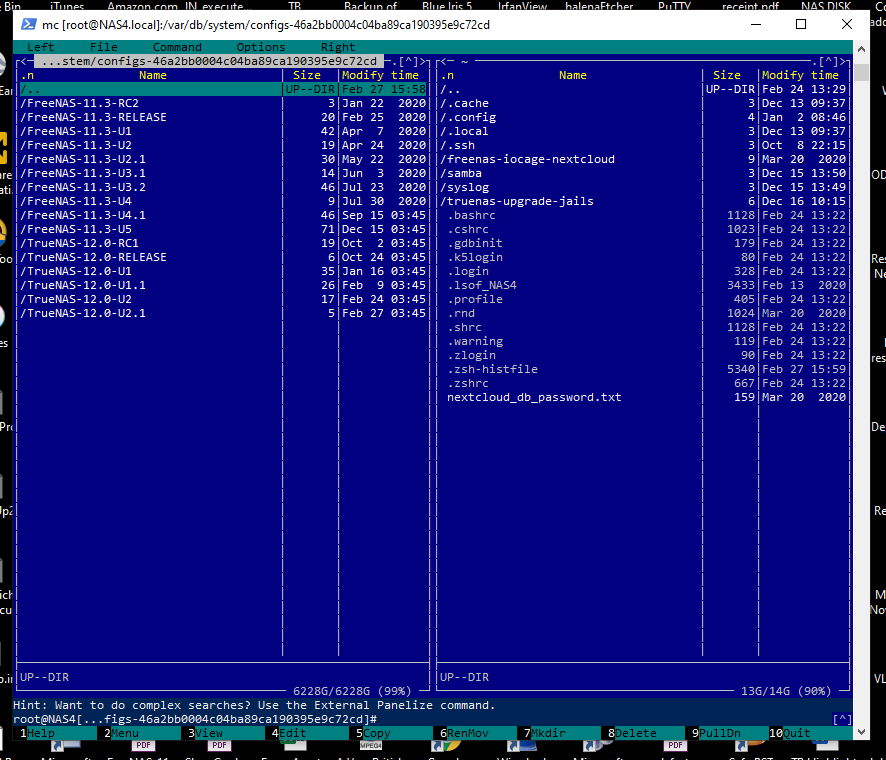This screenshot has height=760, width=886.
Task: Select the .lsof_NAS4 file
Action: coord(643,285)
